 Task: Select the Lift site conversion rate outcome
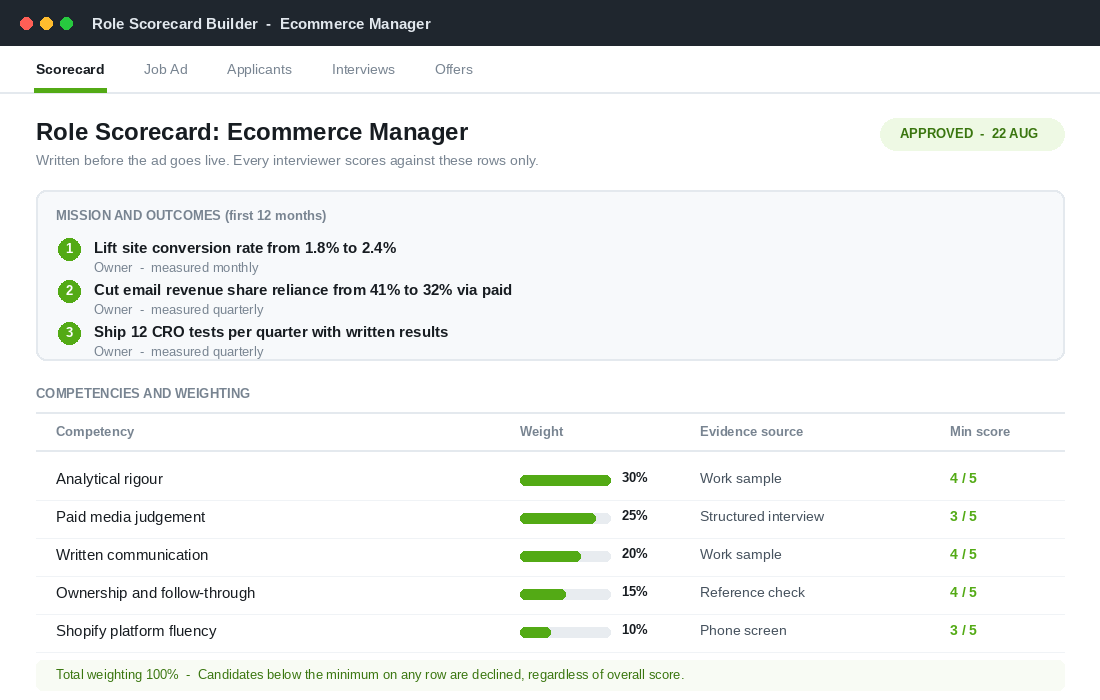245,248
